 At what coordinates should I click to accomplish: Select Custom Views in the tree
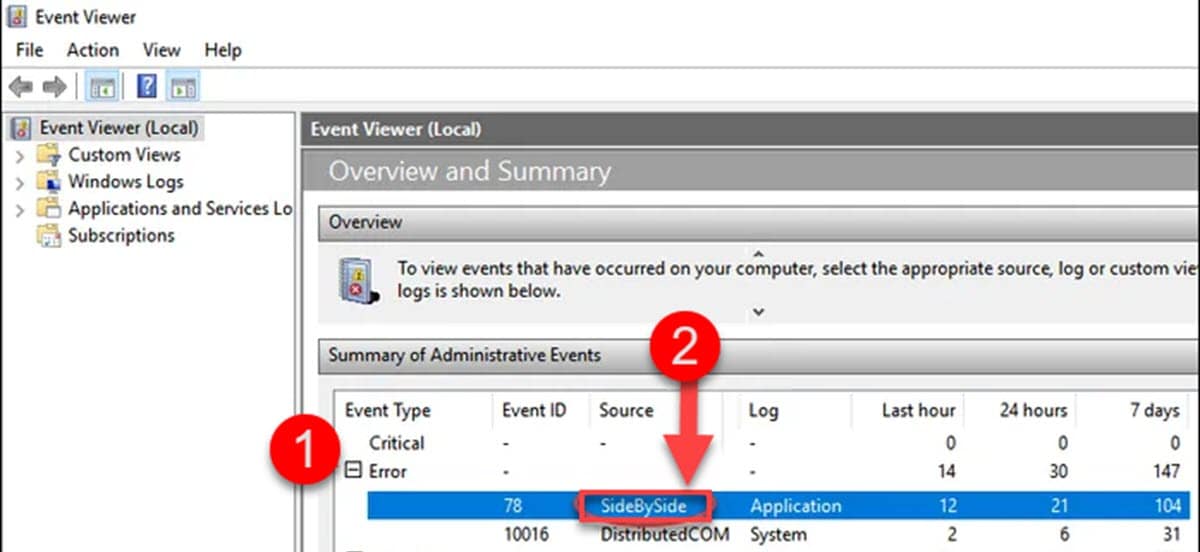[124, 155]
